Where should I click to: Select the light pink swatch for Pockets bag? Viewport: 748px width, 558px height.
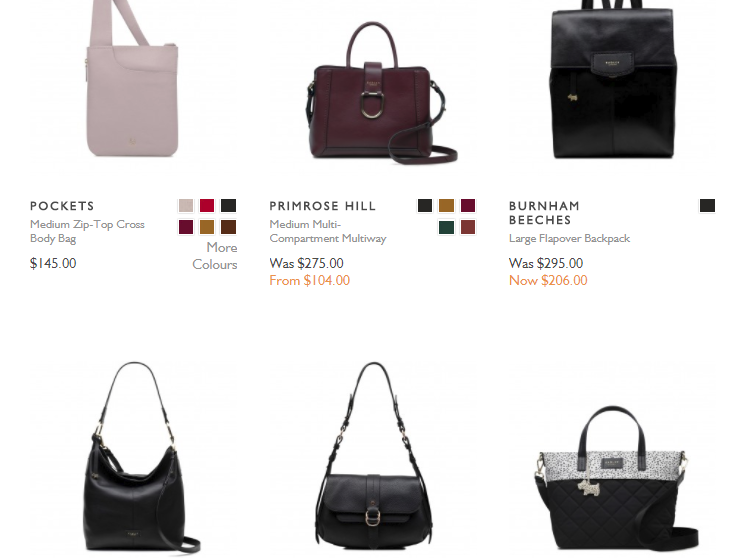(186, 206)
